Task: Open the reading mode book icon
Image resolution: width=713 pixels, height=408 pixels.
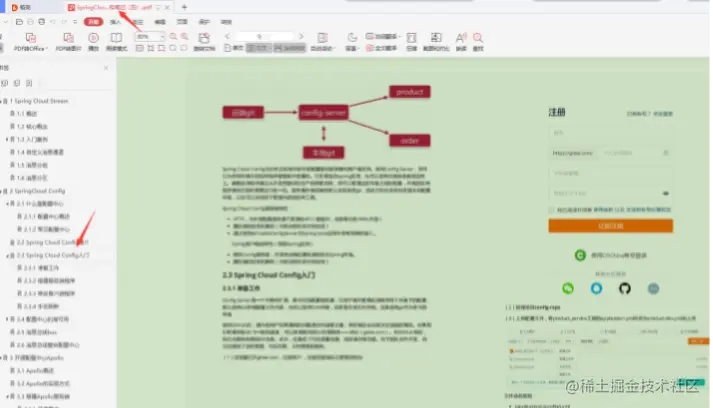Action: 116,38
